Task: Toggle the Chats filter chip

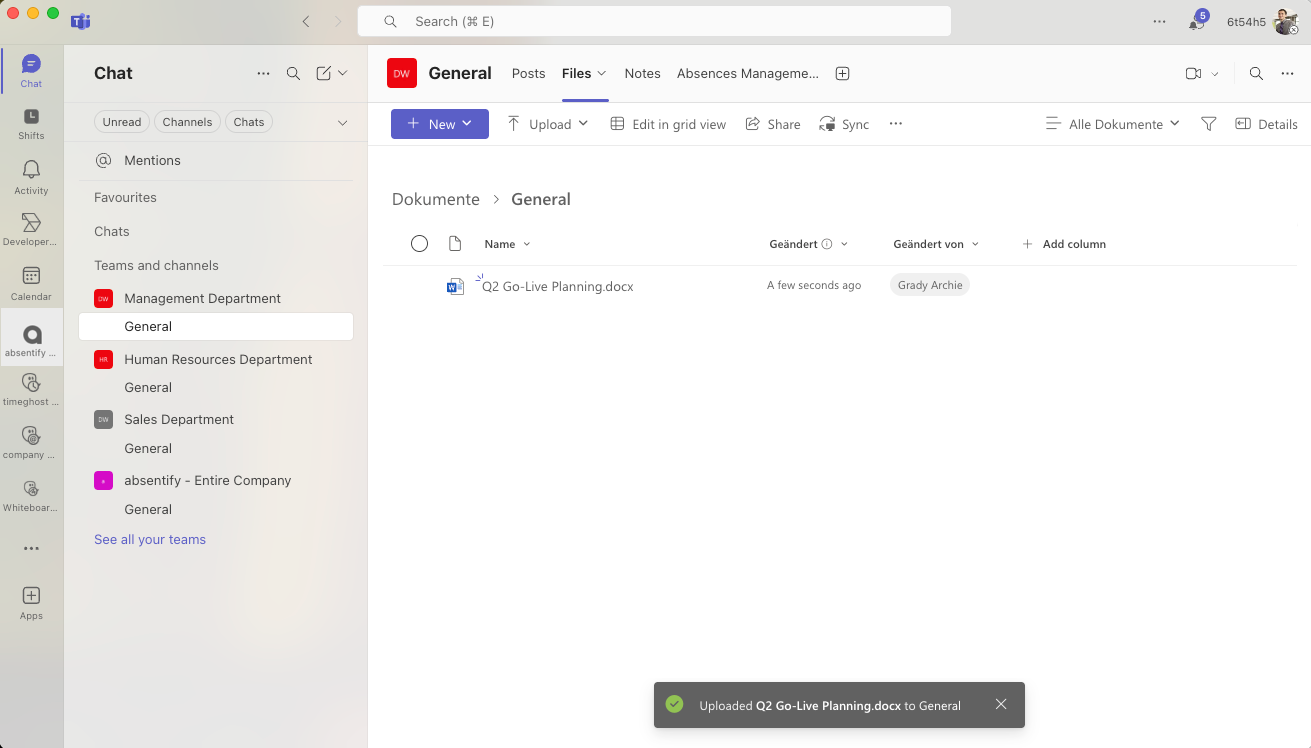Action: click(249, 122)
